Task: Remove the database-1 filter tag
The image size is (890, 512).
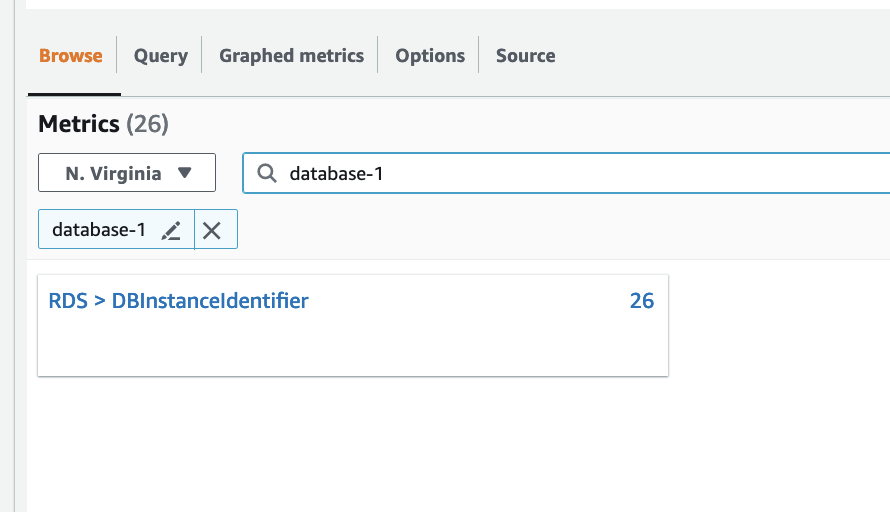Action: (212, 231)
